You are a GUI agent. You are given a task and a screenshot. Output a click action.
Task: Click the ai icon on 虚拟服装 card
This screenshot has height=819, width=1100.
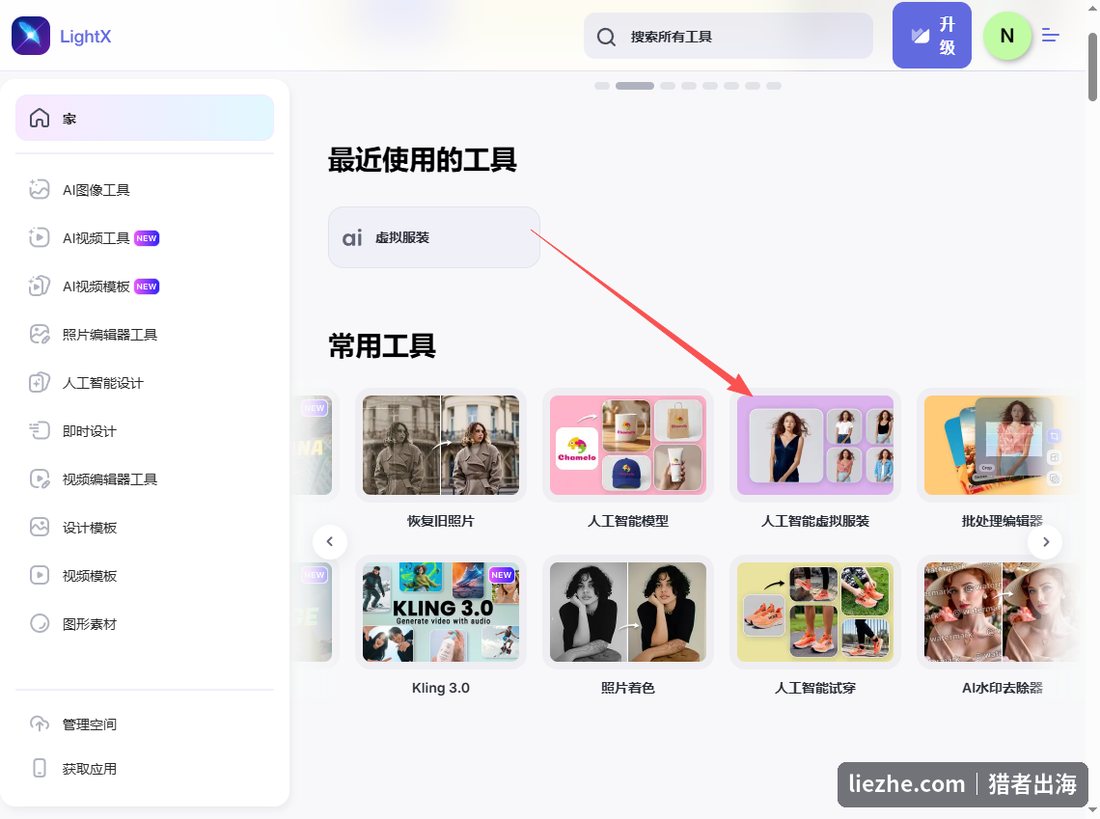pos(352,238)
